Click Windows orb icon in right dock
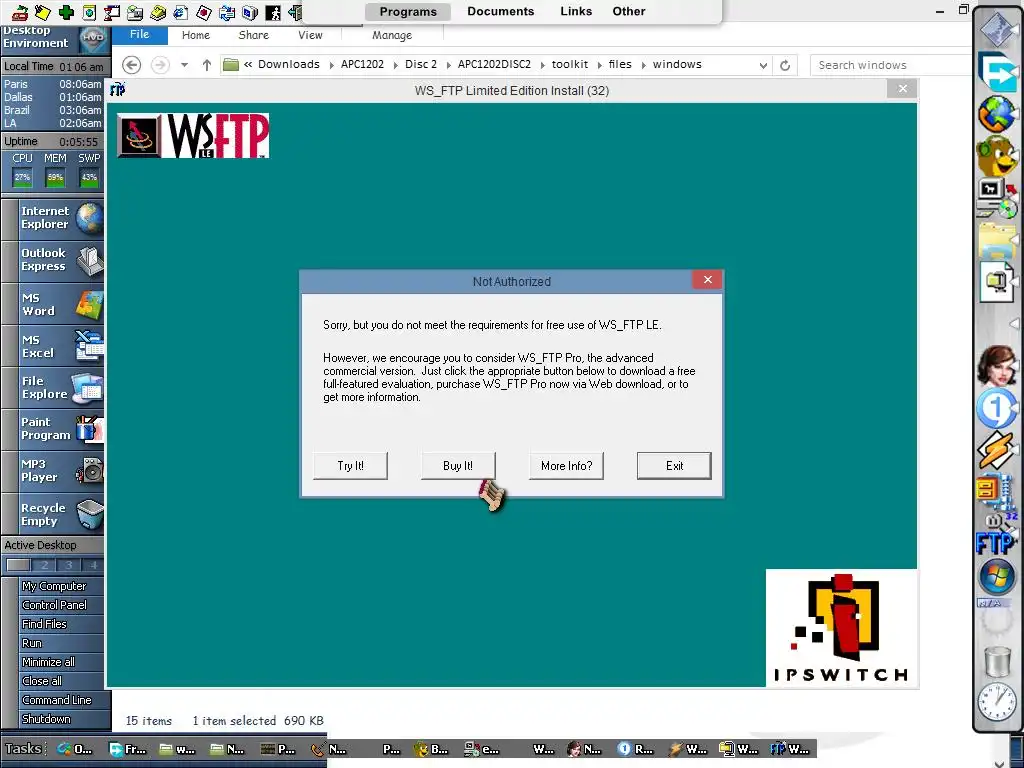Viewport: 1024px width, 768px height. coord(996,577)
